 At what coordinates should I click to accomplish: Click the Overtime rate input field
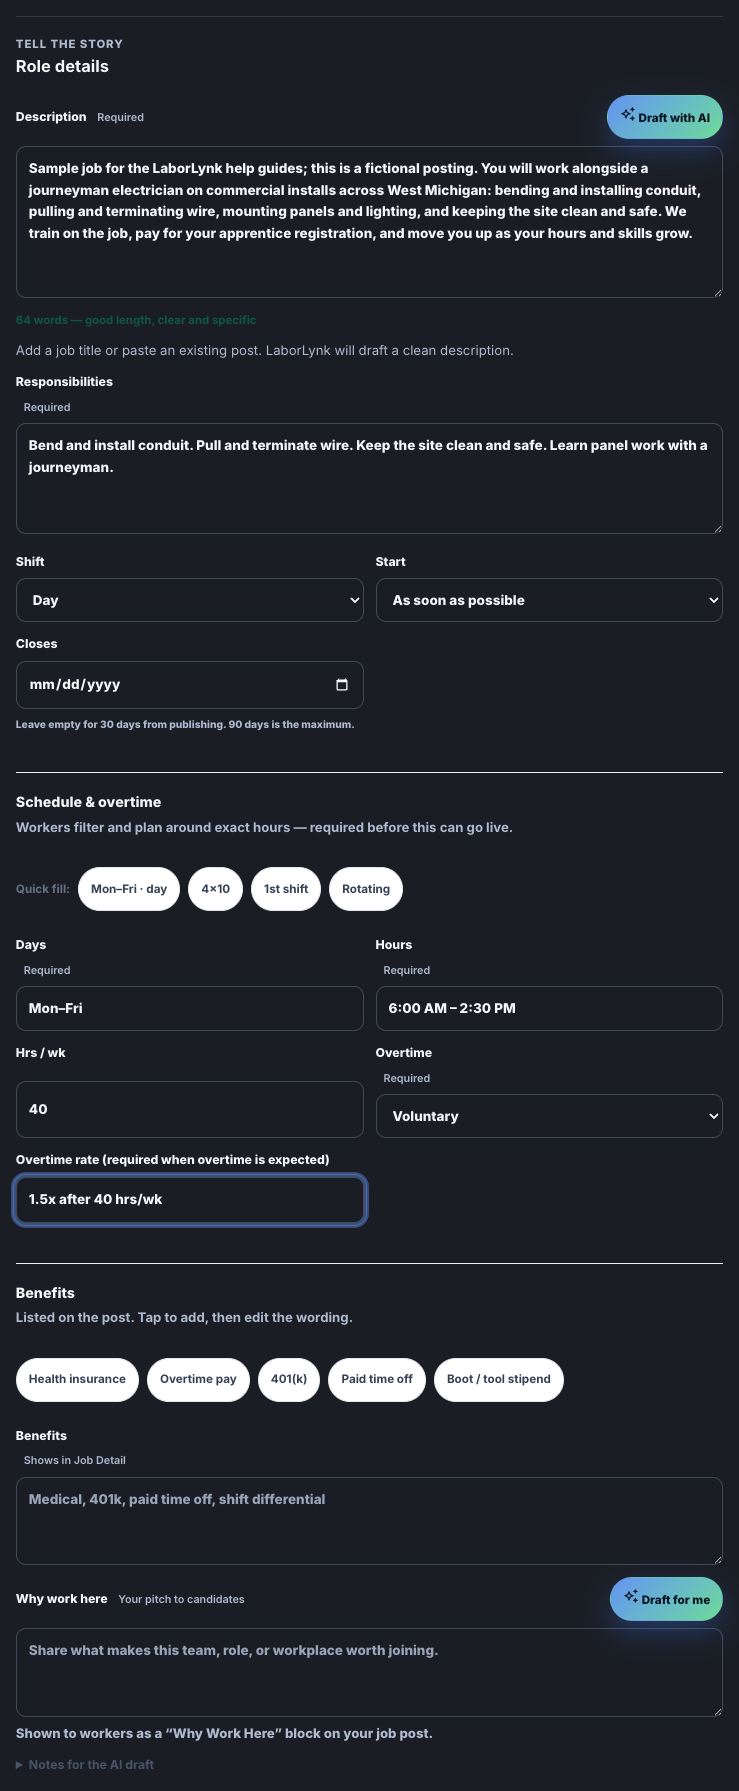click(x=190, y=1199)
